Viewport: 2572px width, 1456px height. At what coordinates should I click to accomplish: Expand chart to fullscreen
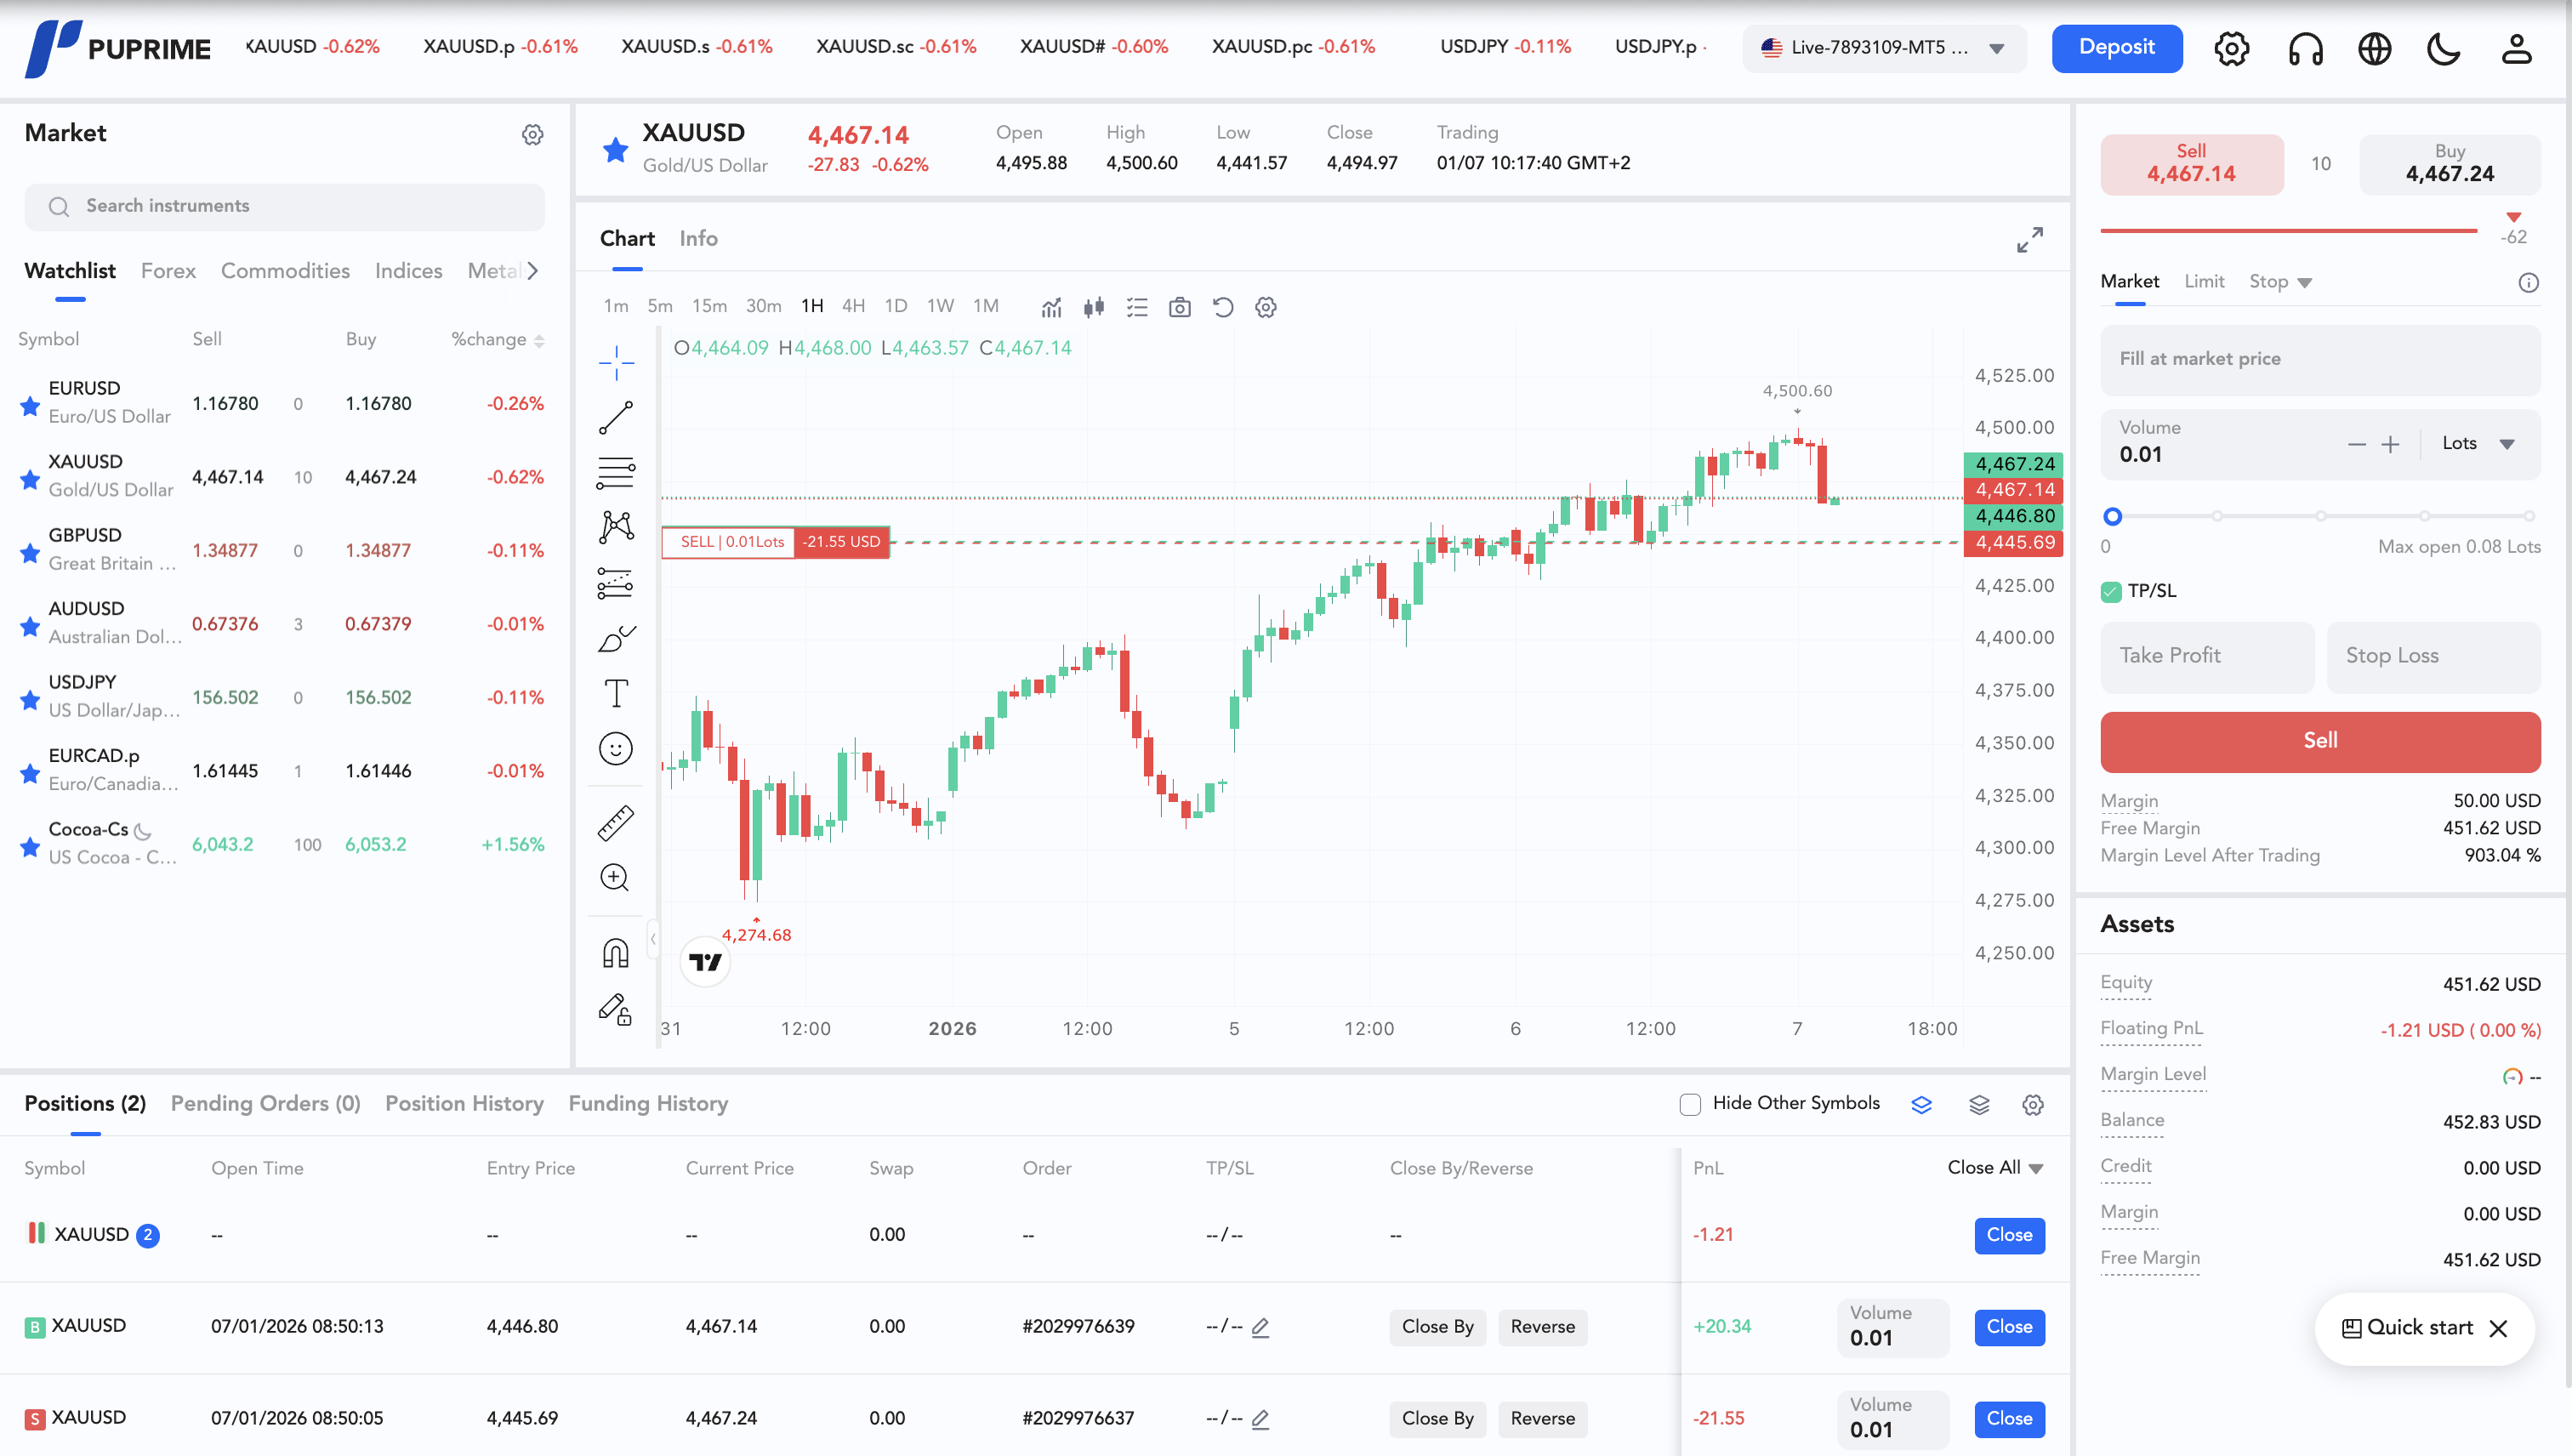(x=2030, y=240)
